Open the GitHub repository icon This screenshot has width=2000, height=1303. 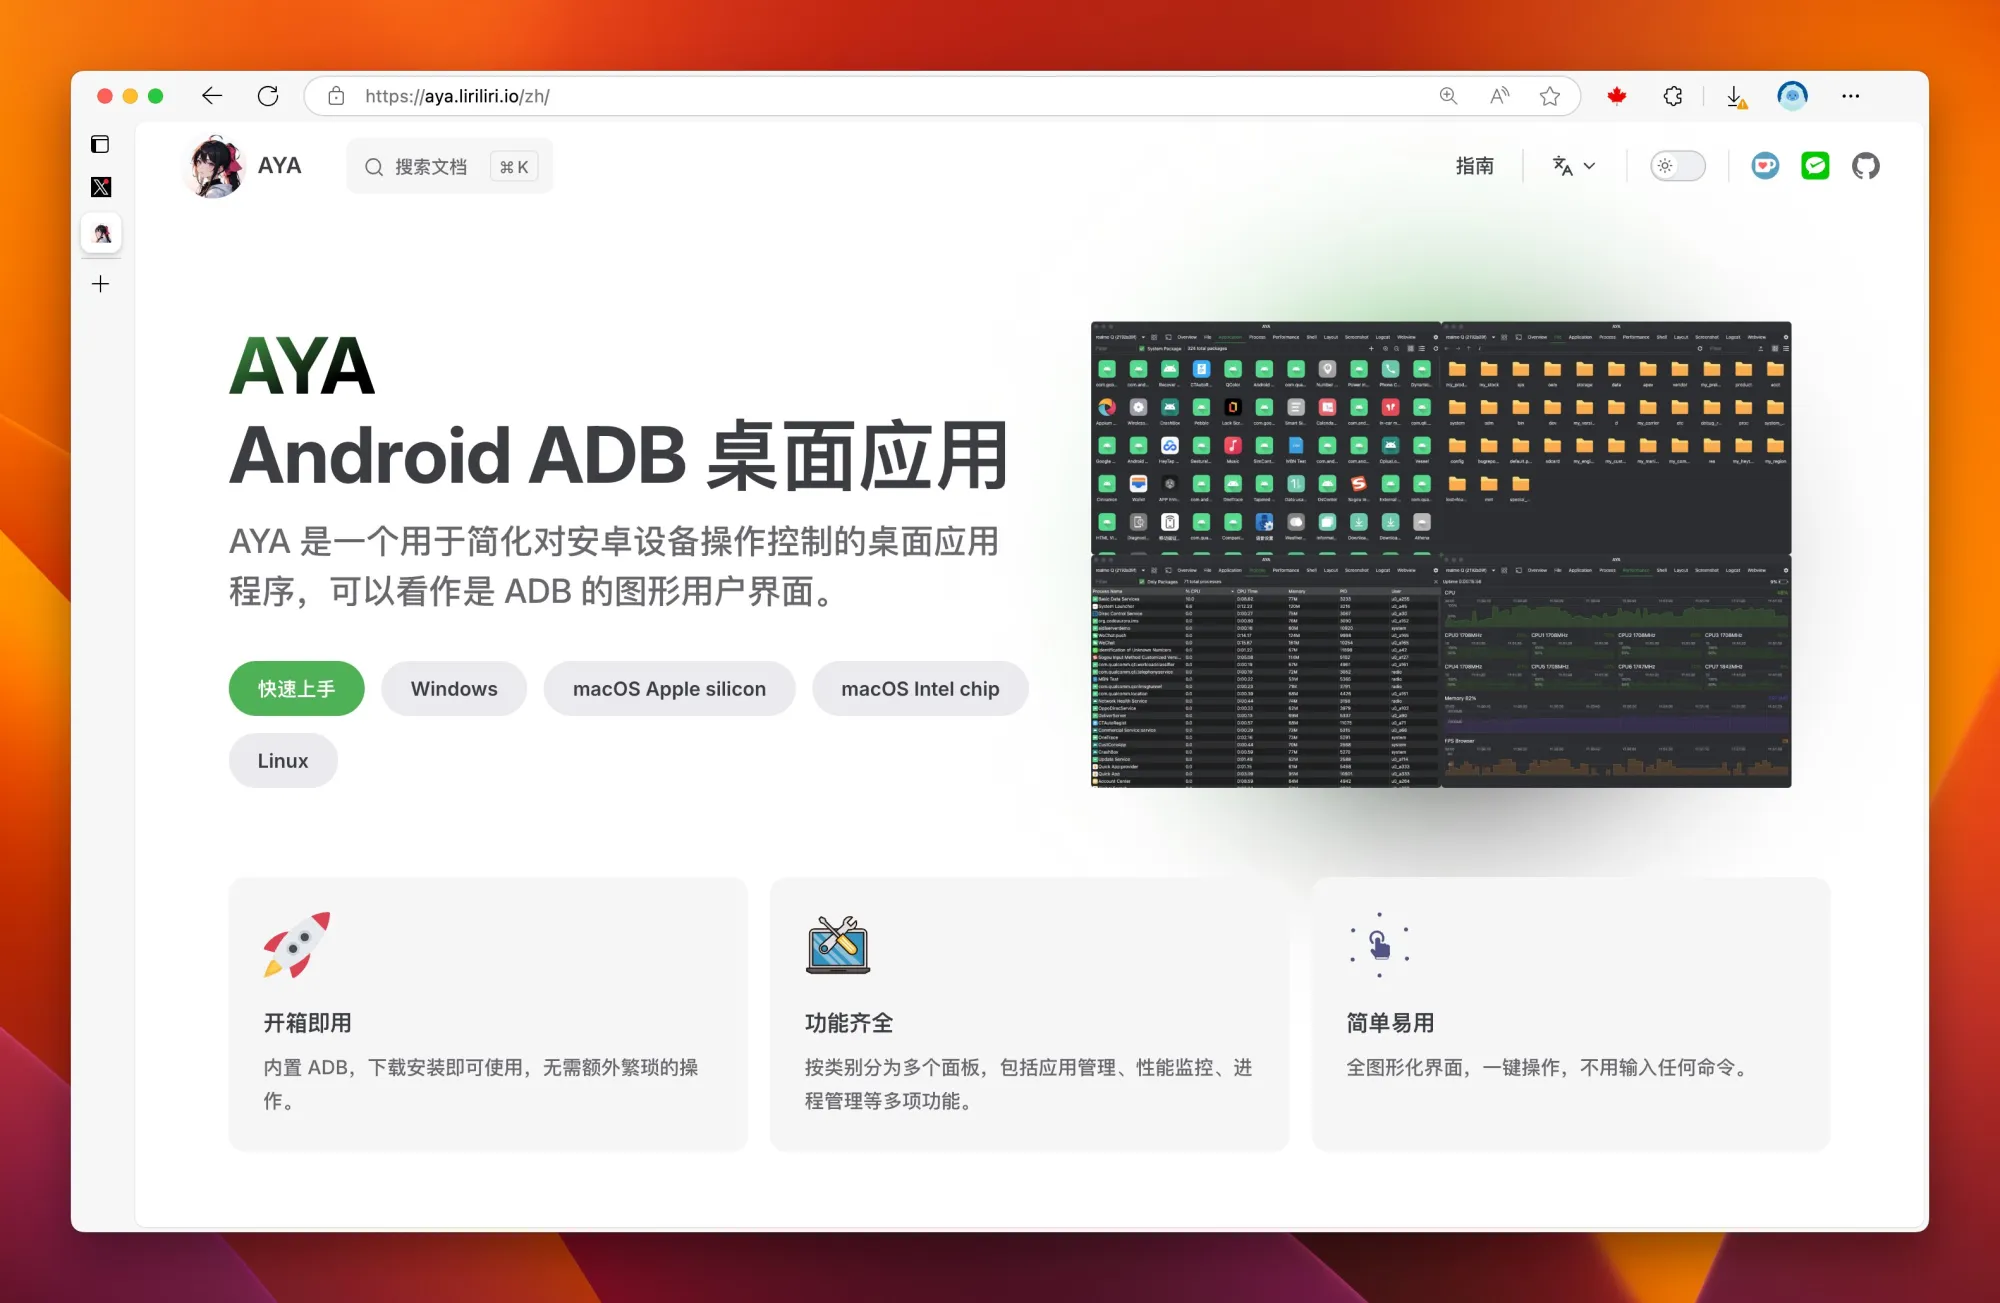[1865, 166]
